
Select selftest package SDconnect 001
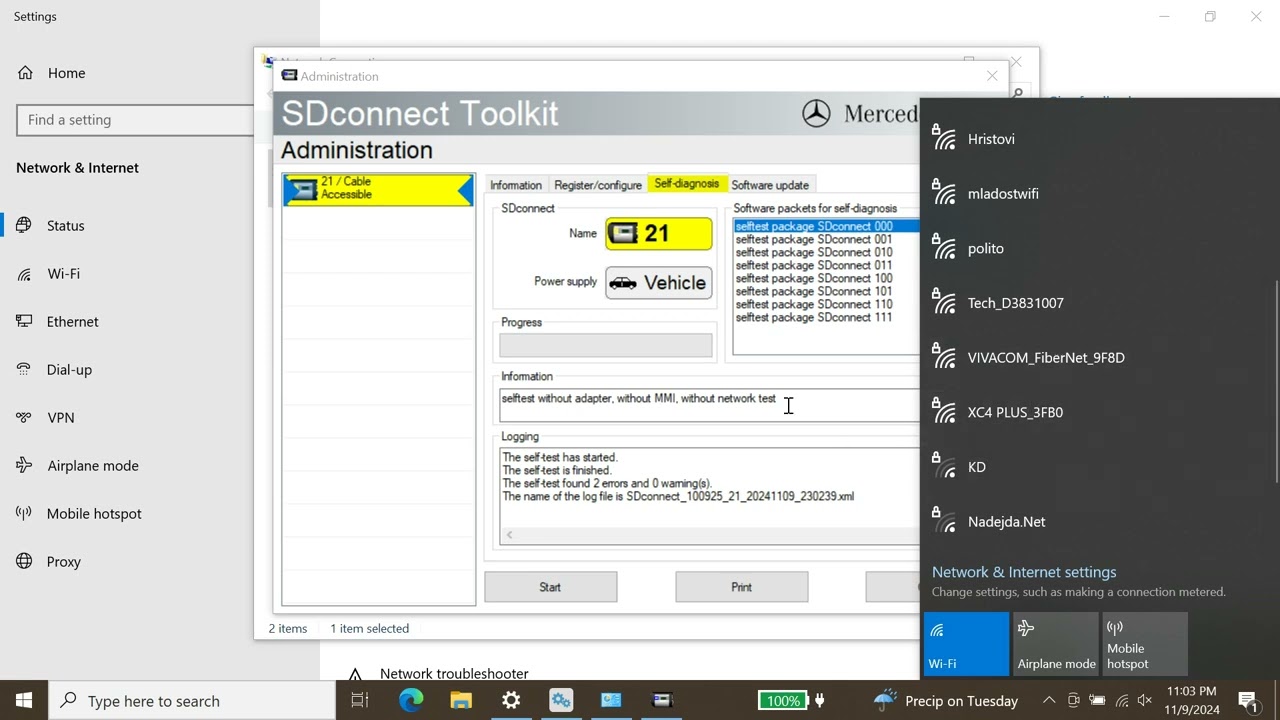click(x=814, y=239)
